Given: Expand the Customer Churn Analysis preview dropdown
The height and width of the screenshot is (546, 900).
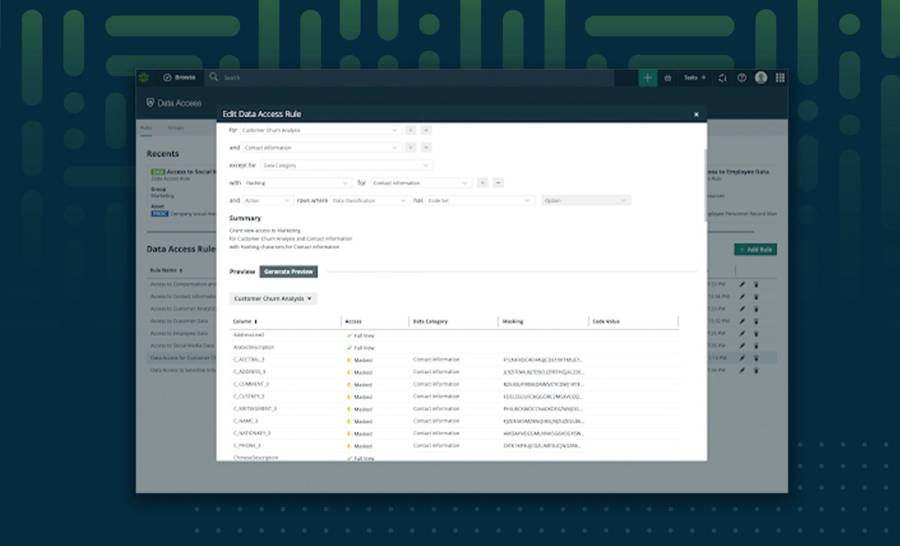Looking at the screenshot, I should [273, 298].
